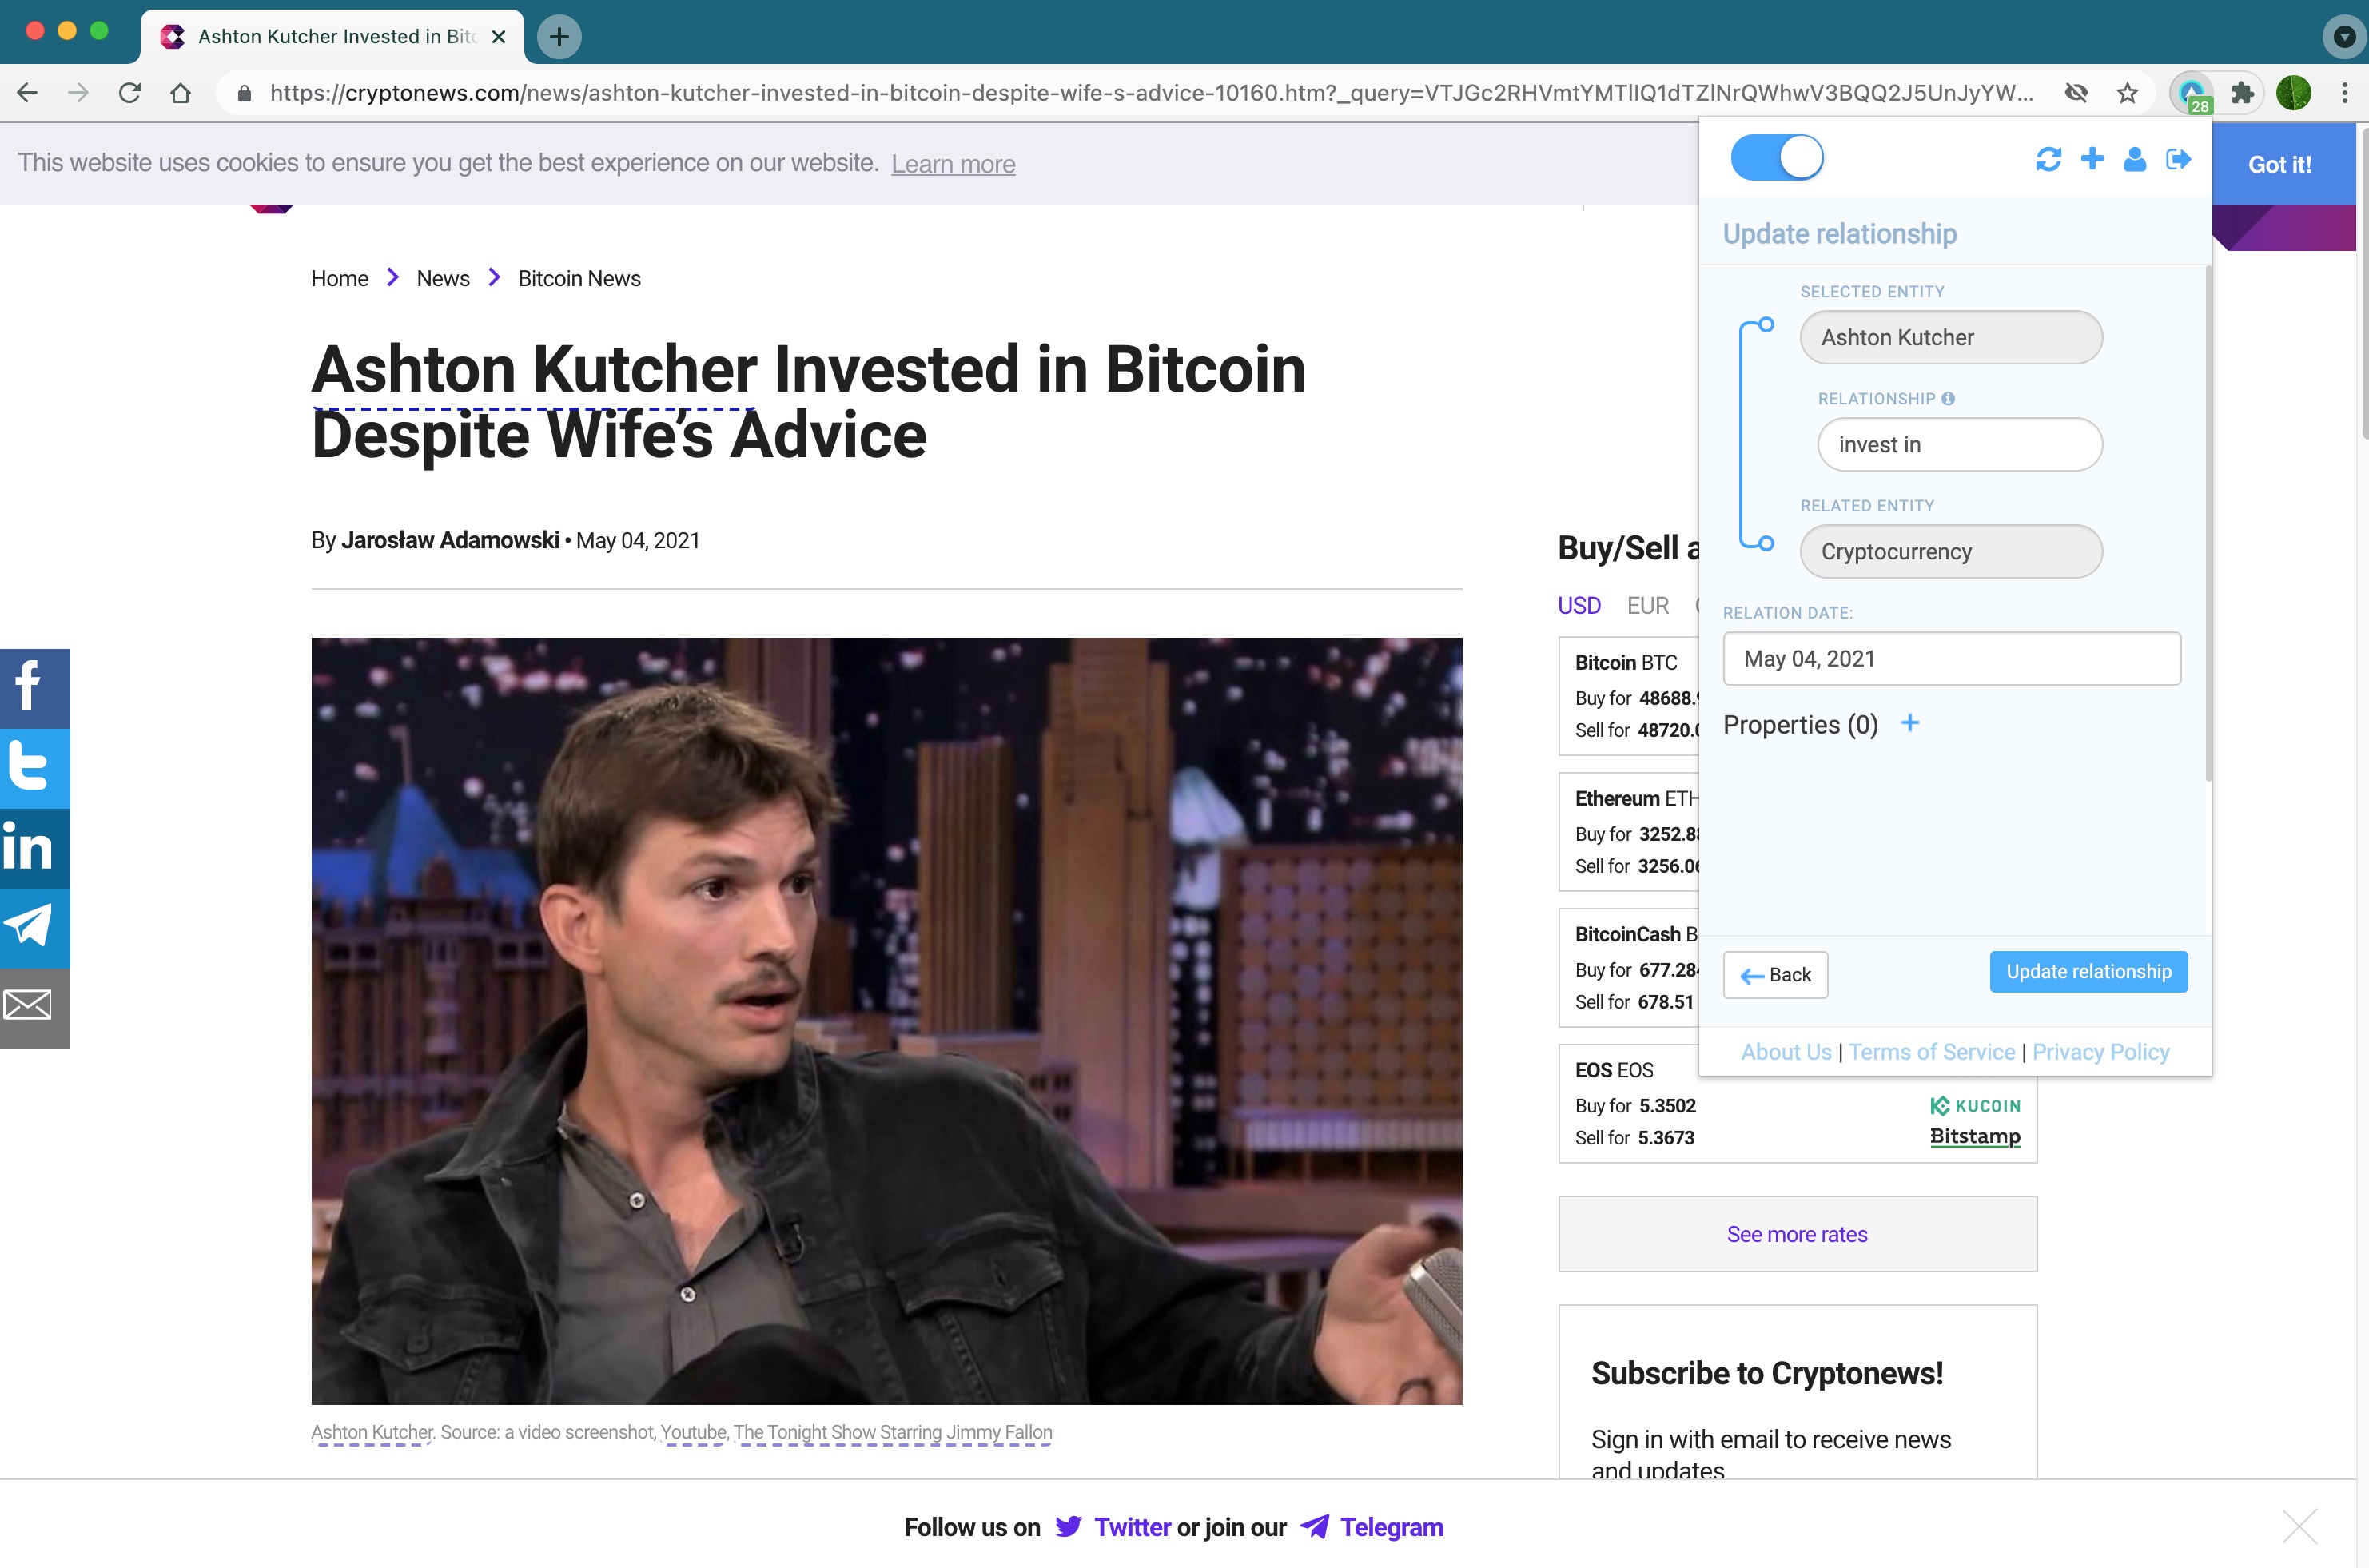Screen dimensions: 2369x1568
Task: Reload the page
Action: tap(129, 93)
